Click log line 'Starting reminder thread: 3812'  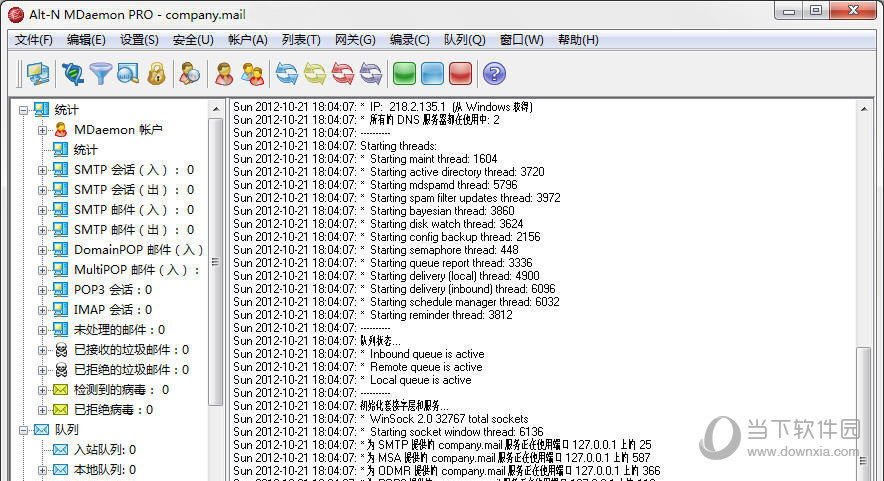point(441,315)
